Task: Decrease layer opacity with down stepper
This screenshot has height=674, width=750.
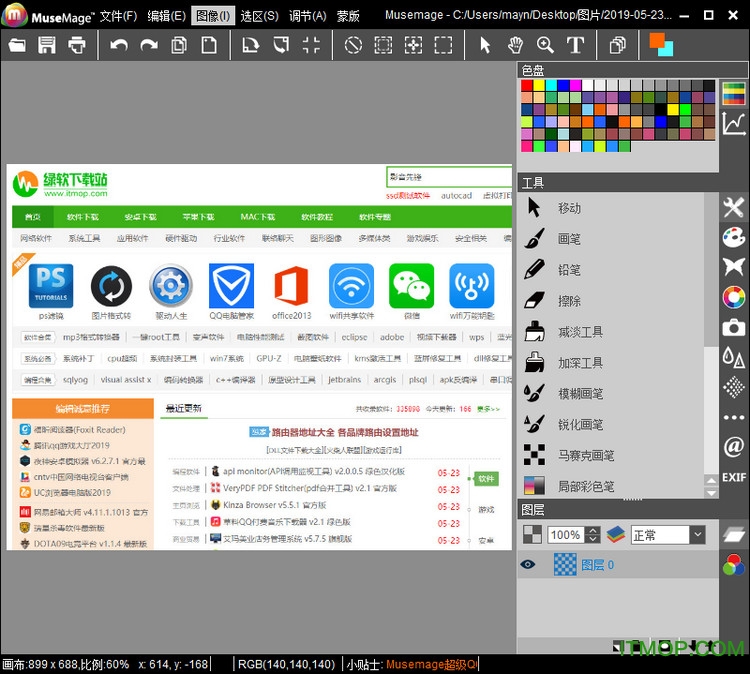Action: tap(593, 540)
